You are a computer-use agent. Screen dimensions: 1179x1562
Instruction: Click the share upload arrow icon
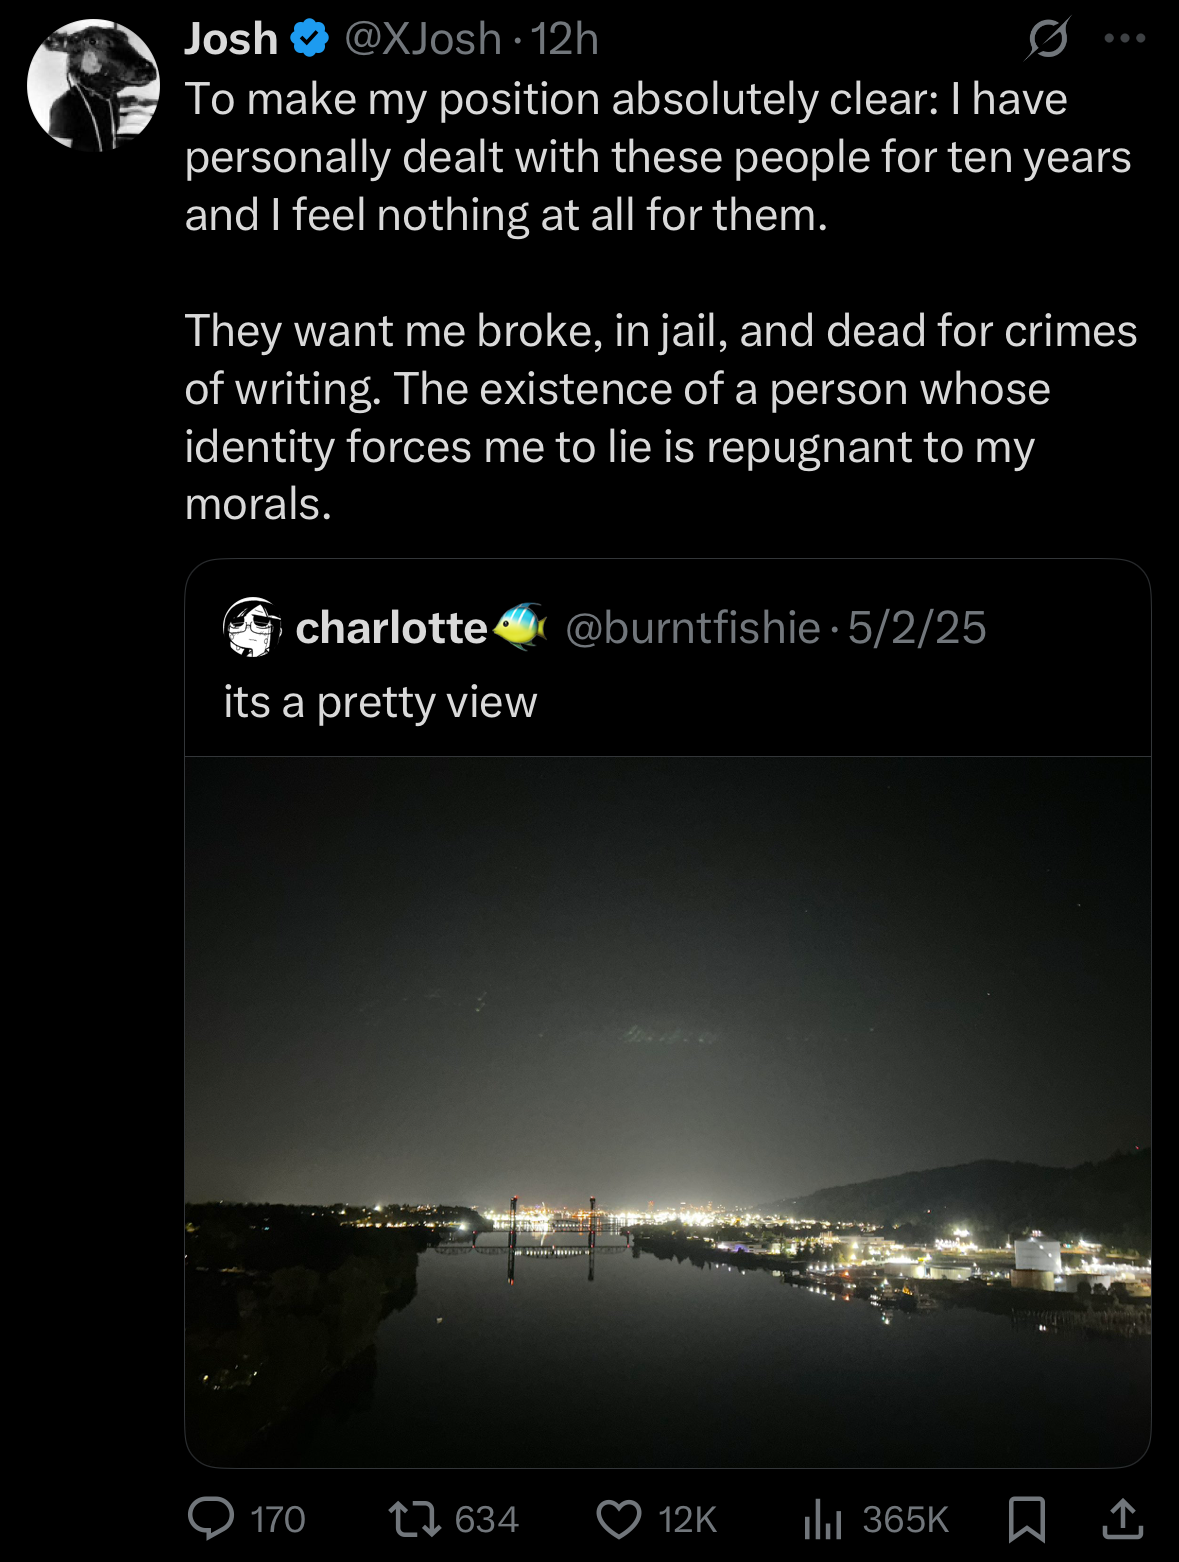tap(1122, 1518)
